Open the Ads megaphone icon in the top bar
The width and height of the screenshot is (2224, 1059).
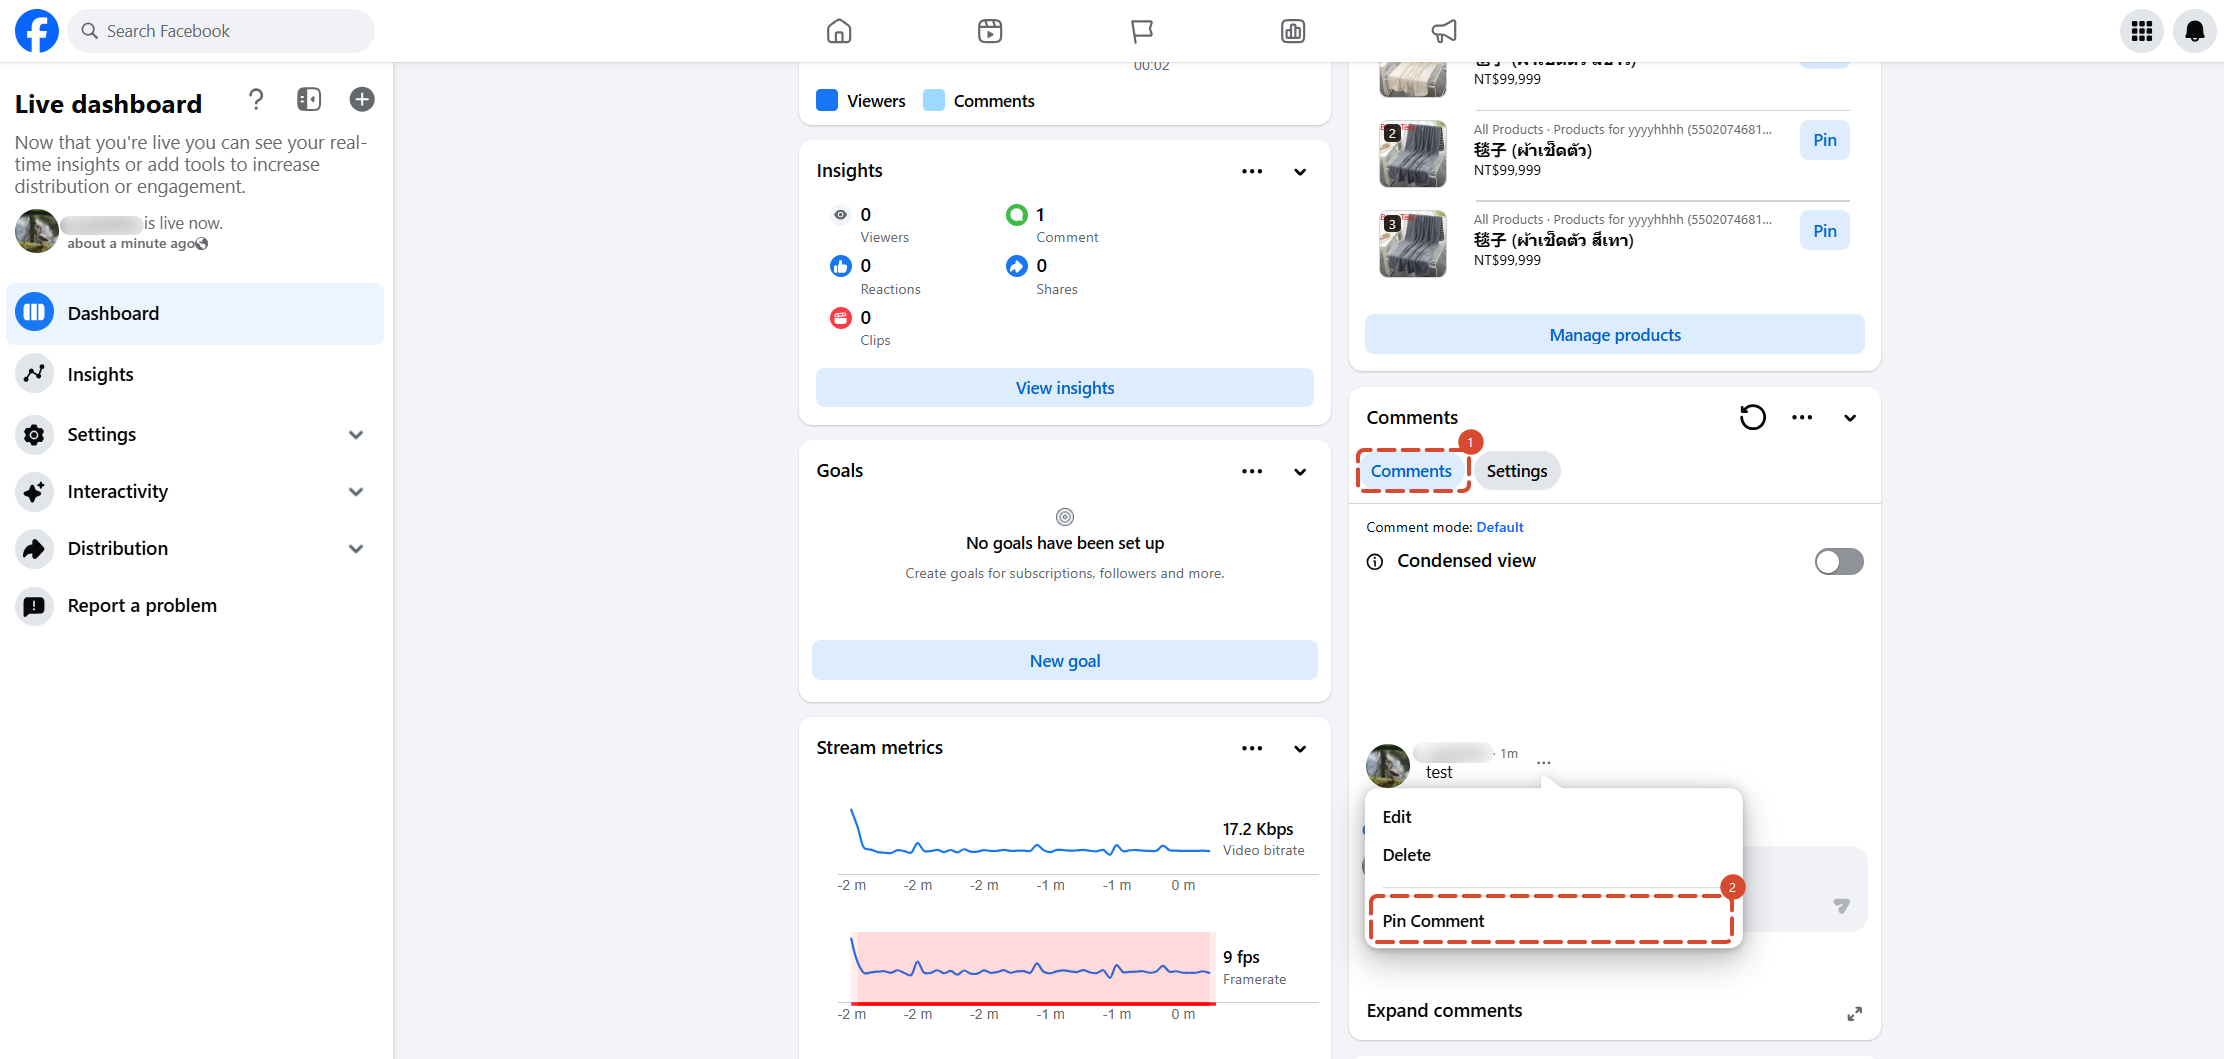click(1444, 31)
